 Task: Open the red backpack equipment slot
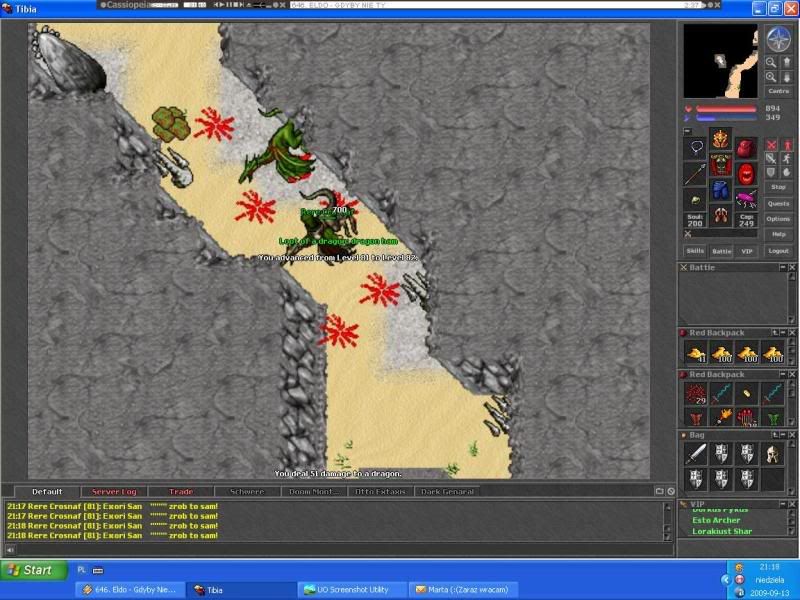tap(746, 148)
